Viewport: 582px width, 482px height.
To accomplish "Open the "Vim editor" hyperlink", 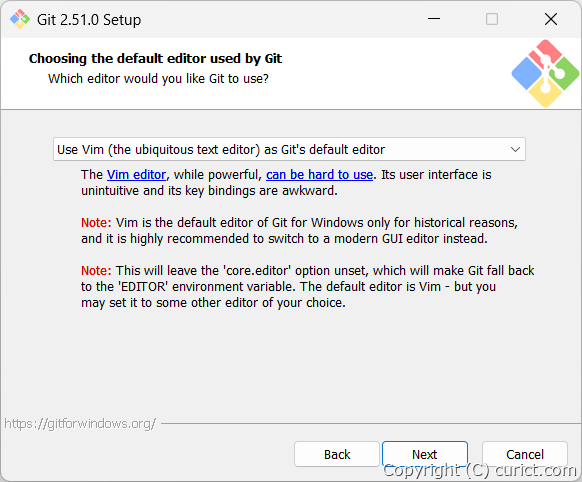I will pos(136,175).
